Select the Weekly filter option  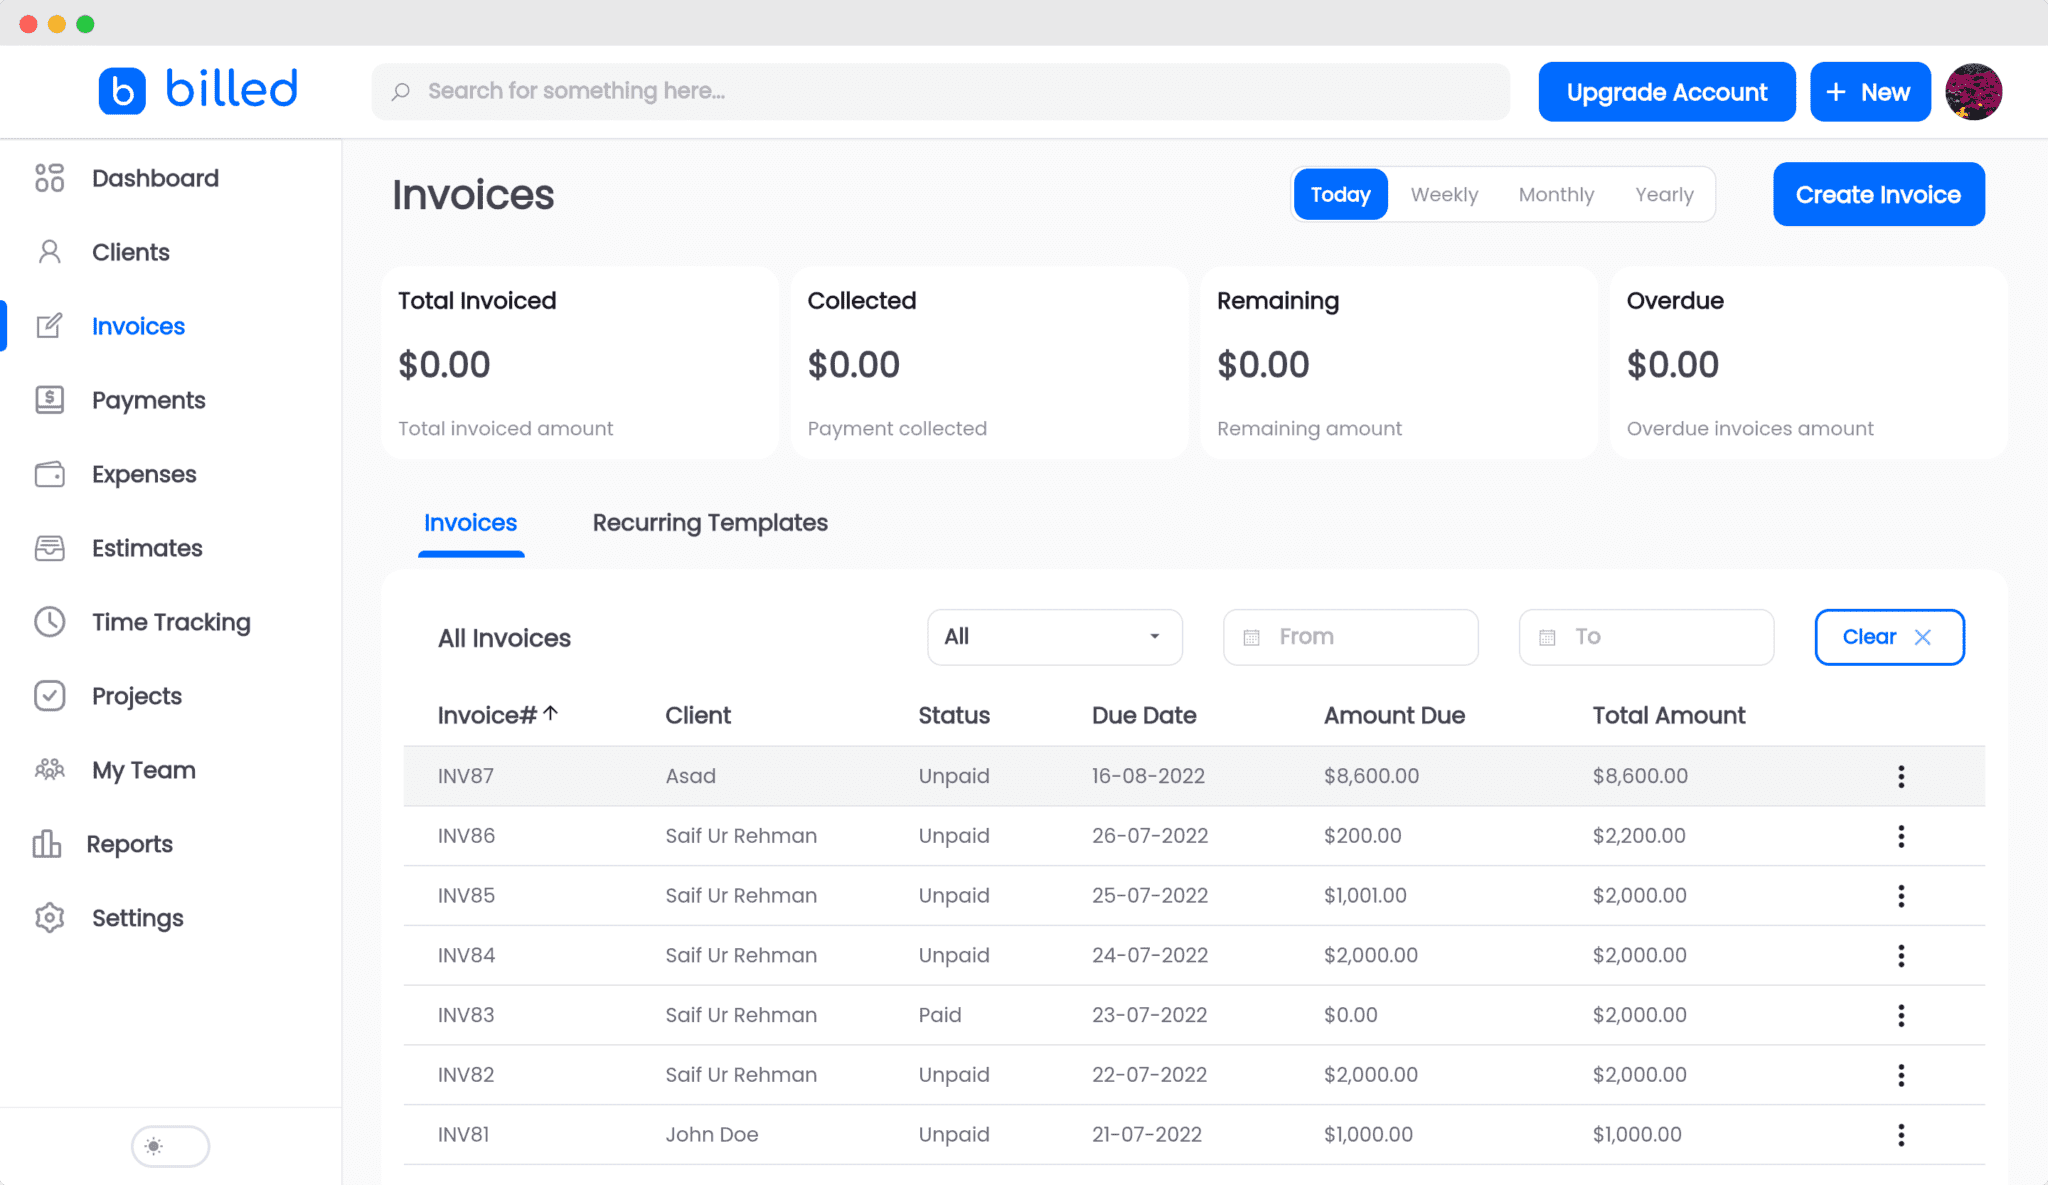pos(1444,194)
